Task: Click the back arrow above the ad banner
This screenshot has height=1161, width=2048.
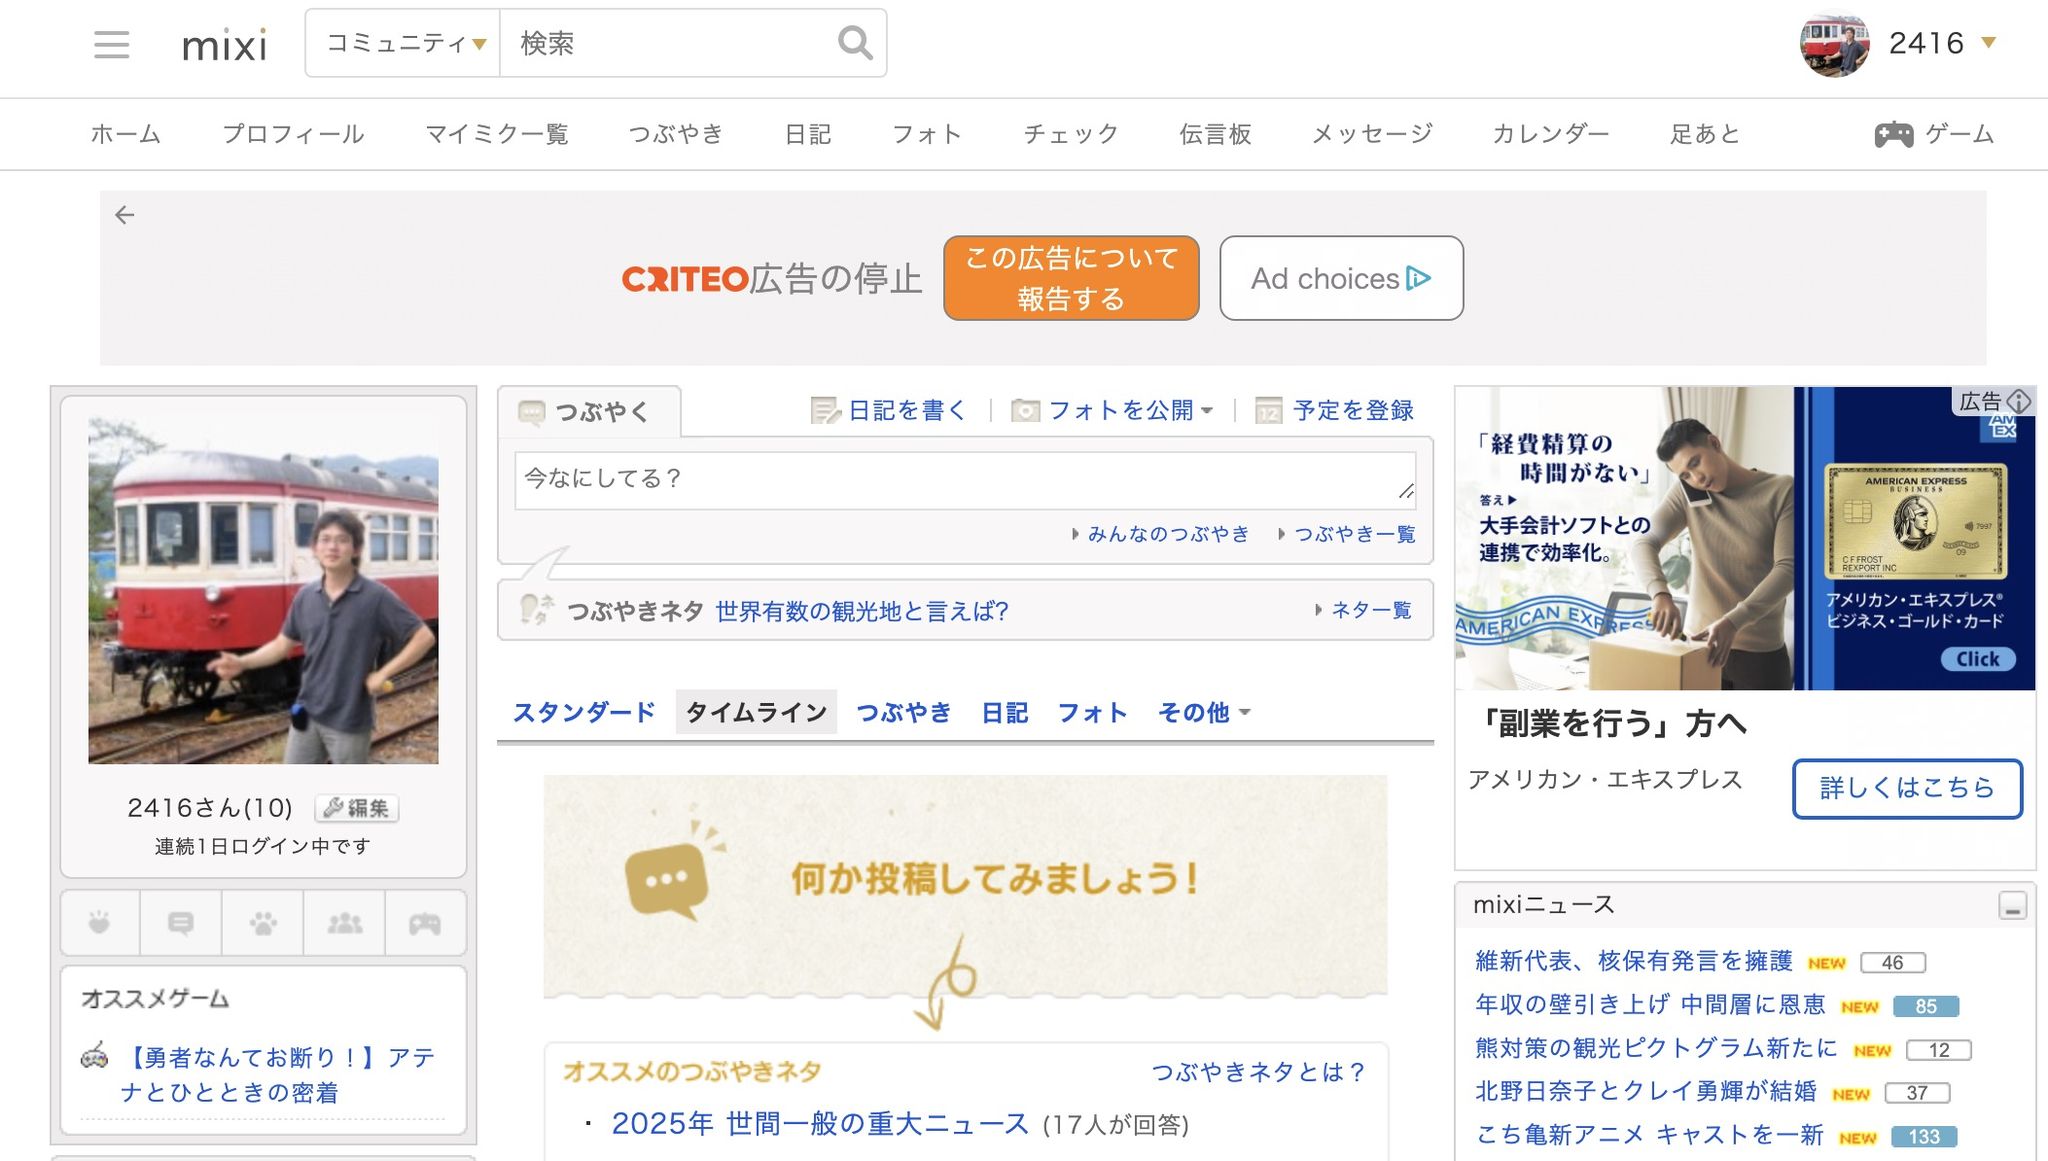Action: click(126, 214)
